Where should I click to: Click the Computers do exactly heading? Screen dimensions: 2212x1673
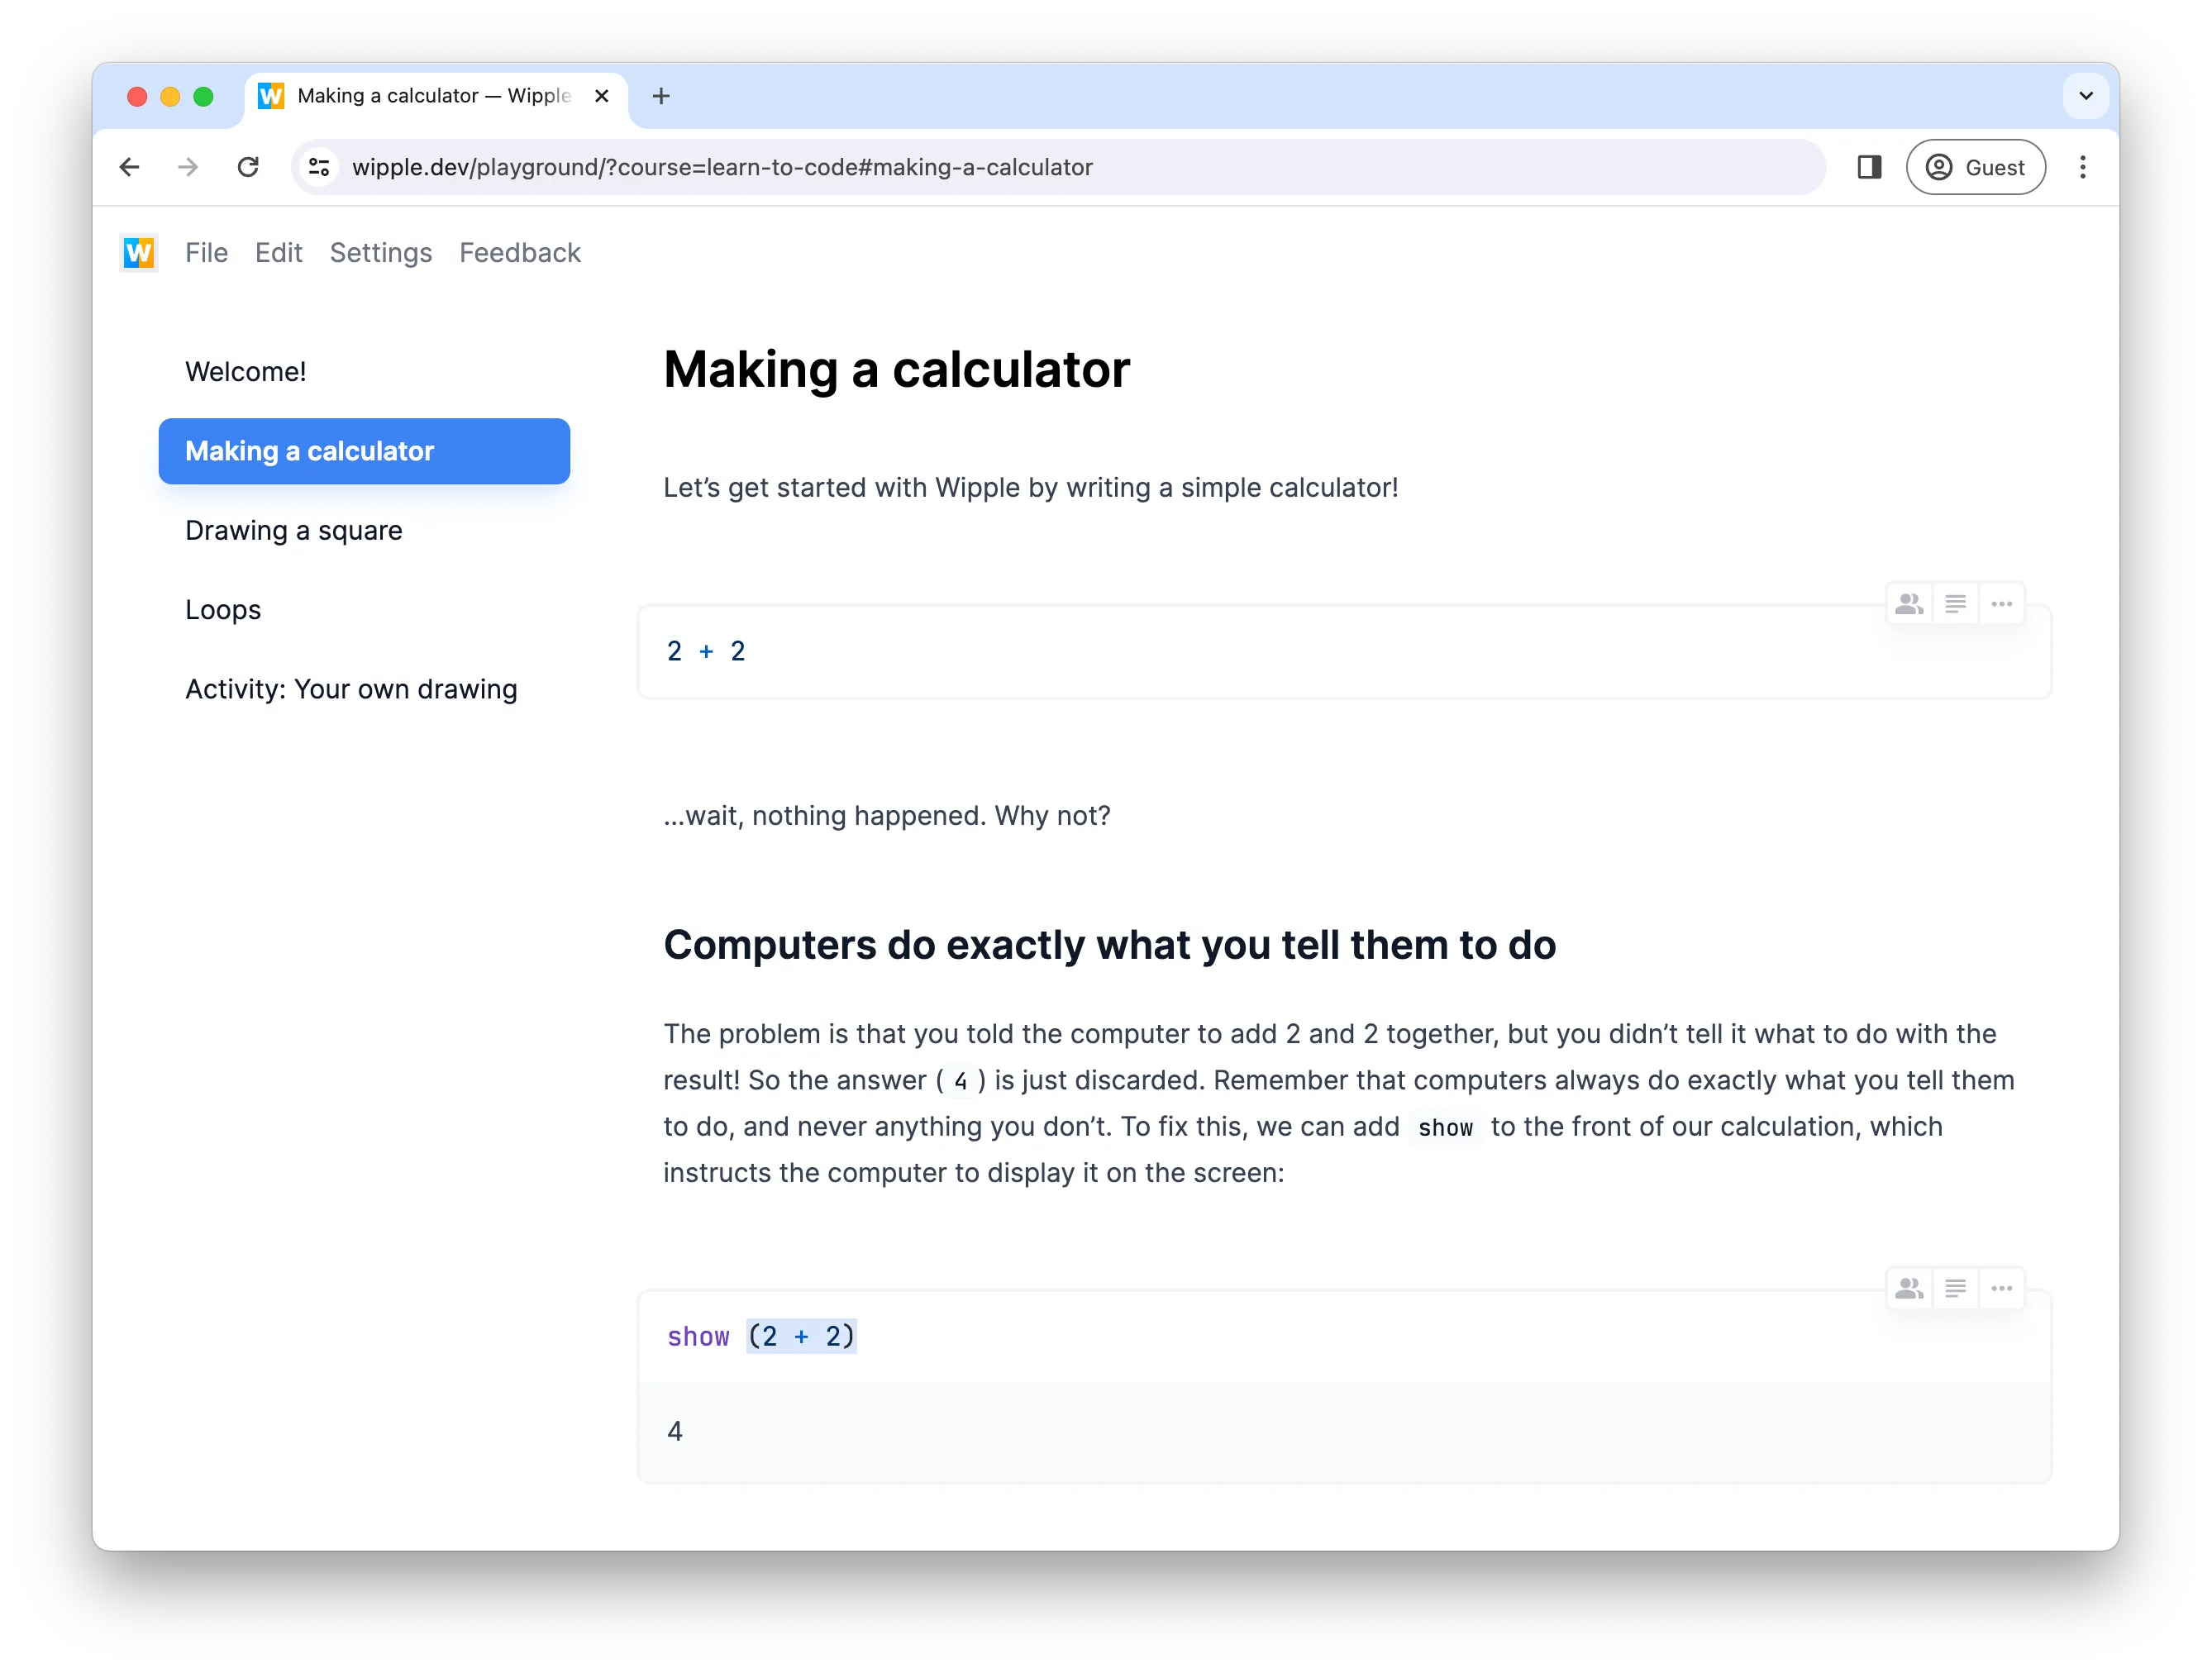(1110, 945)
